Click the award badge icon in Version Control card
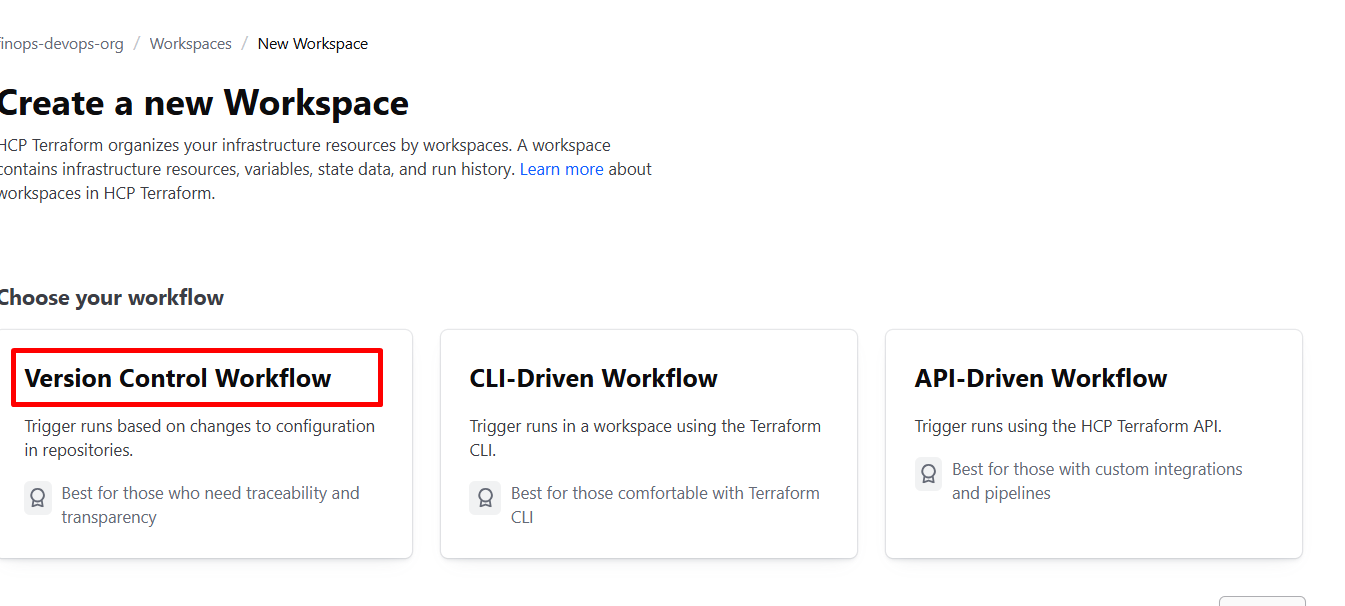 coord(38,497)
